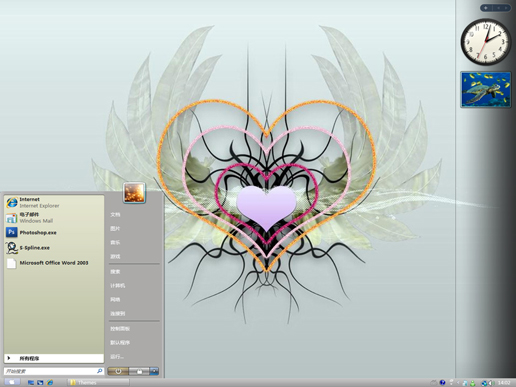This screenshot has width=516, height=387.
Task: Open Internet Explorer from the quick launch
Action: 50,382
